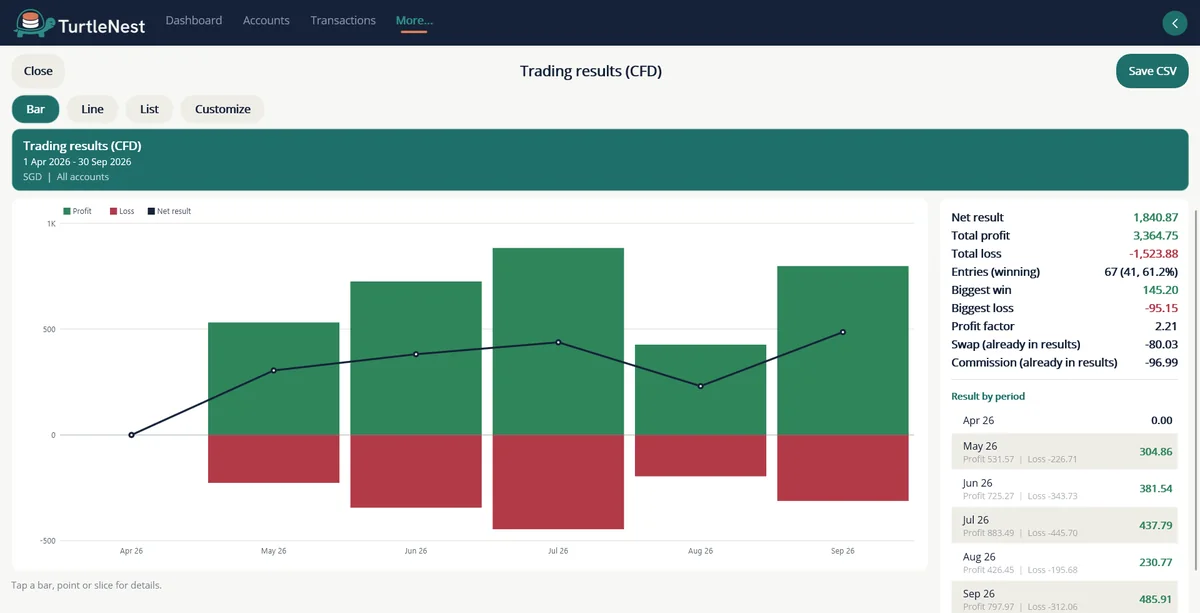Click the Total loss value -1,523.88
The image size is (1200, 613).
coord(1153,253)
